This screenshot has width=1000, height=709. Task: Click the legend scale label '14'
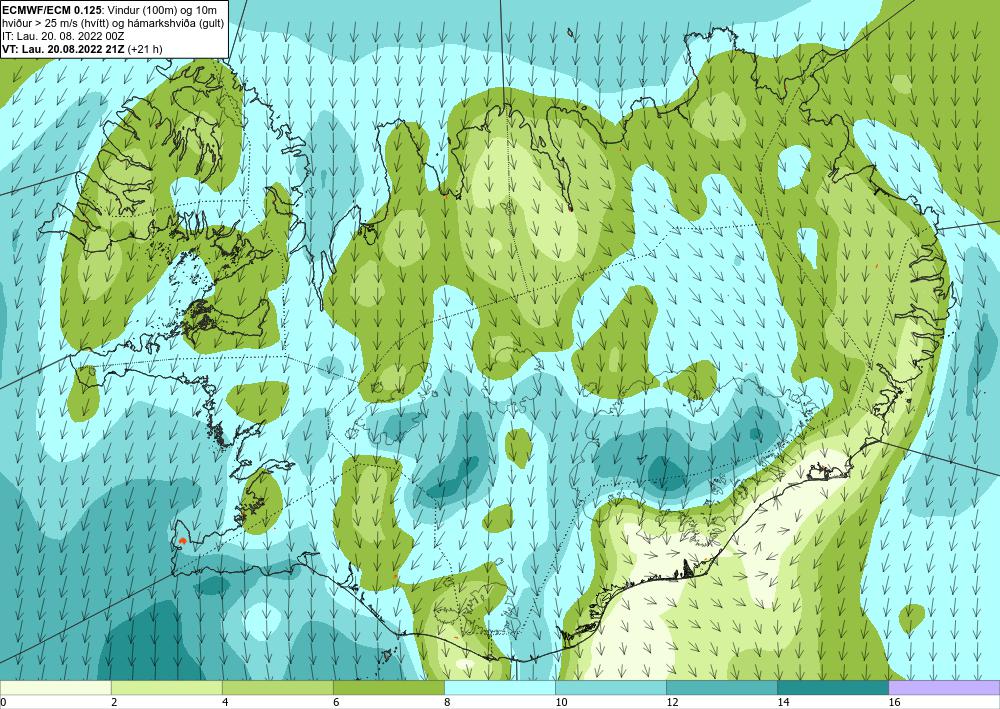click(x=783, y=702)
